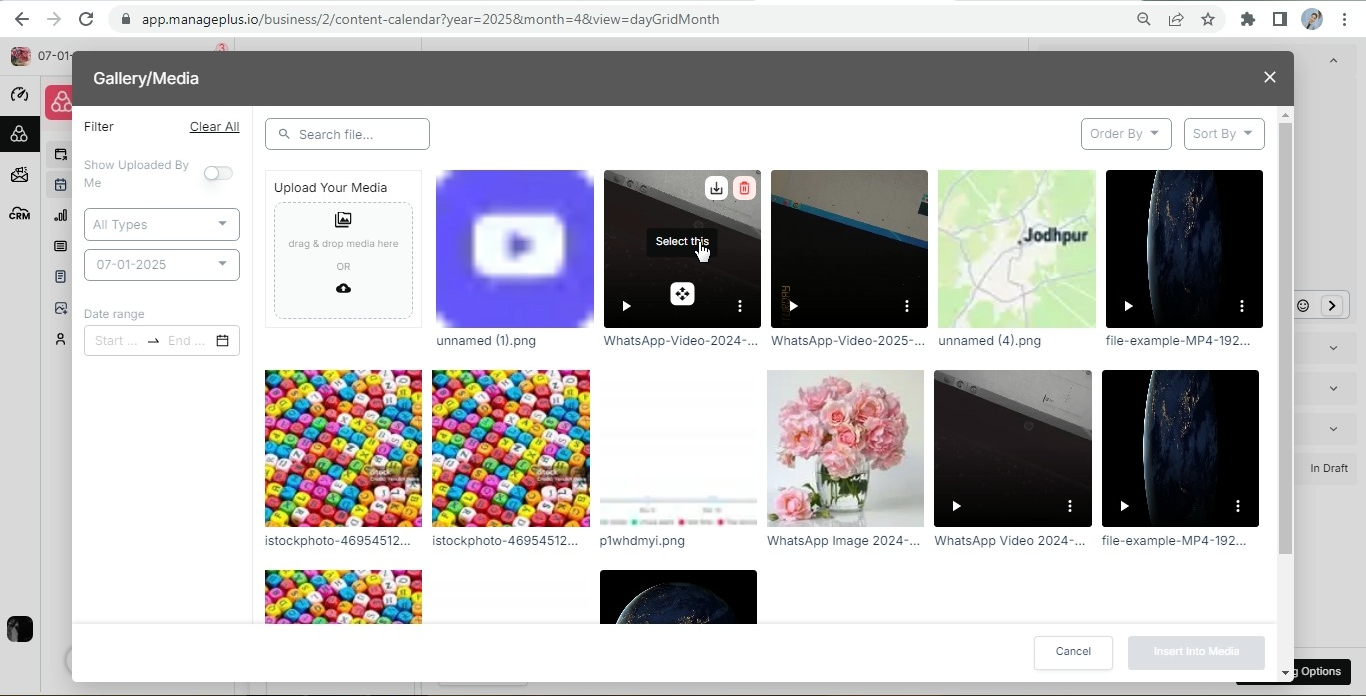This screenshot has width=1366, height=696.
Task: Open the 07-01-2025 dropdown filter
Action: pyautogui.click(x=162, y=264)
